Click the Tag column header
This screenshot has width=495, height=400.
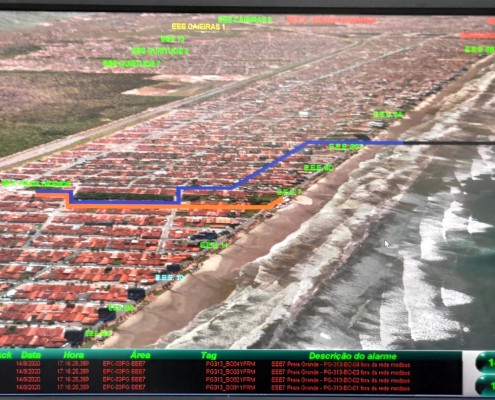[209, 356]
